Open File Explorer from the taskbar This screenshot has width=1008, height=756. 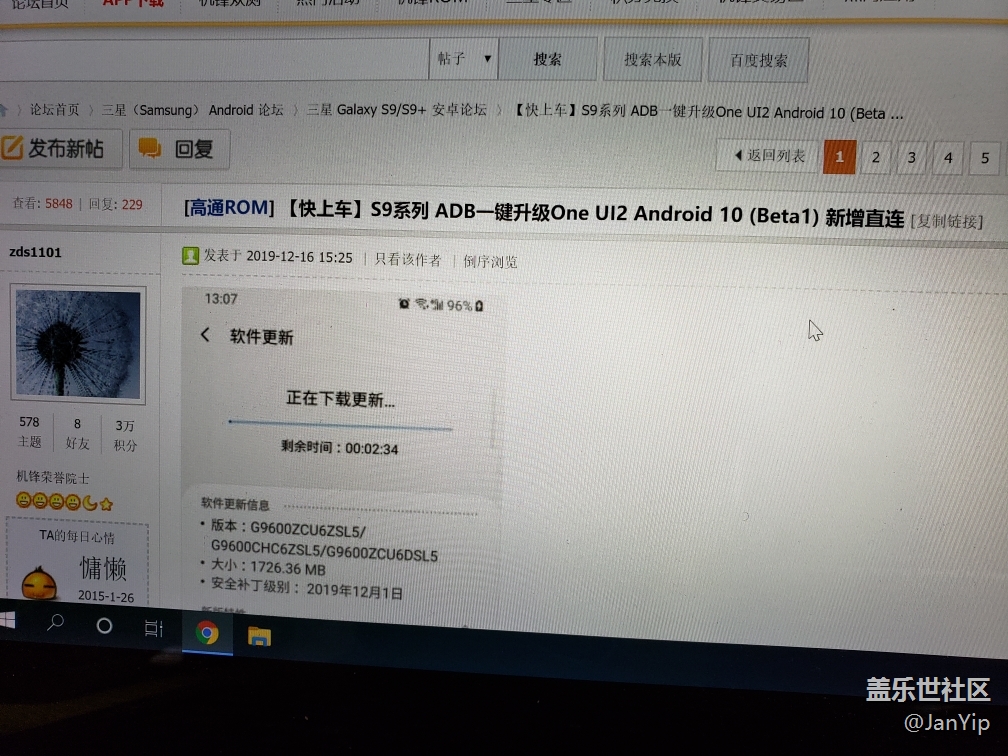259,636
